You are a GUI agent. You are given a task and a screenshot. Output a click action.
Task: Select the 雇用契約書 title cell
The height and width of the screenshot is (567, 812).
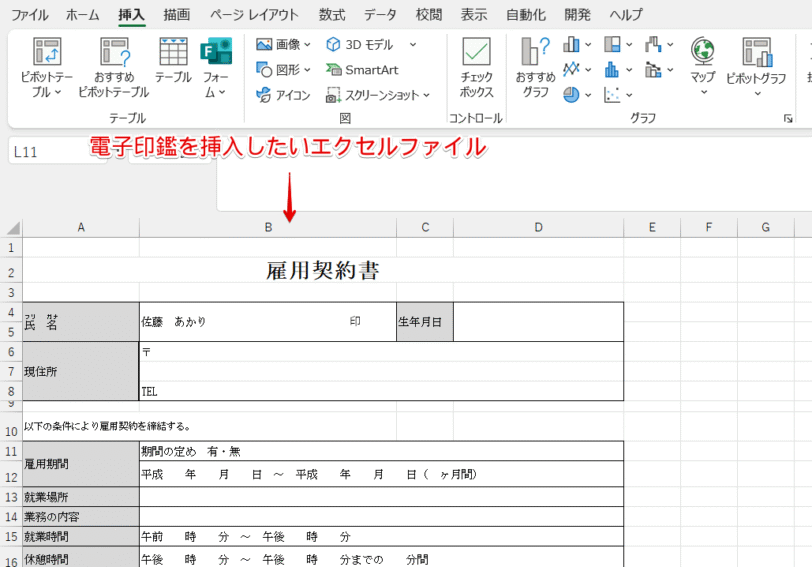(x=323, y=270)
